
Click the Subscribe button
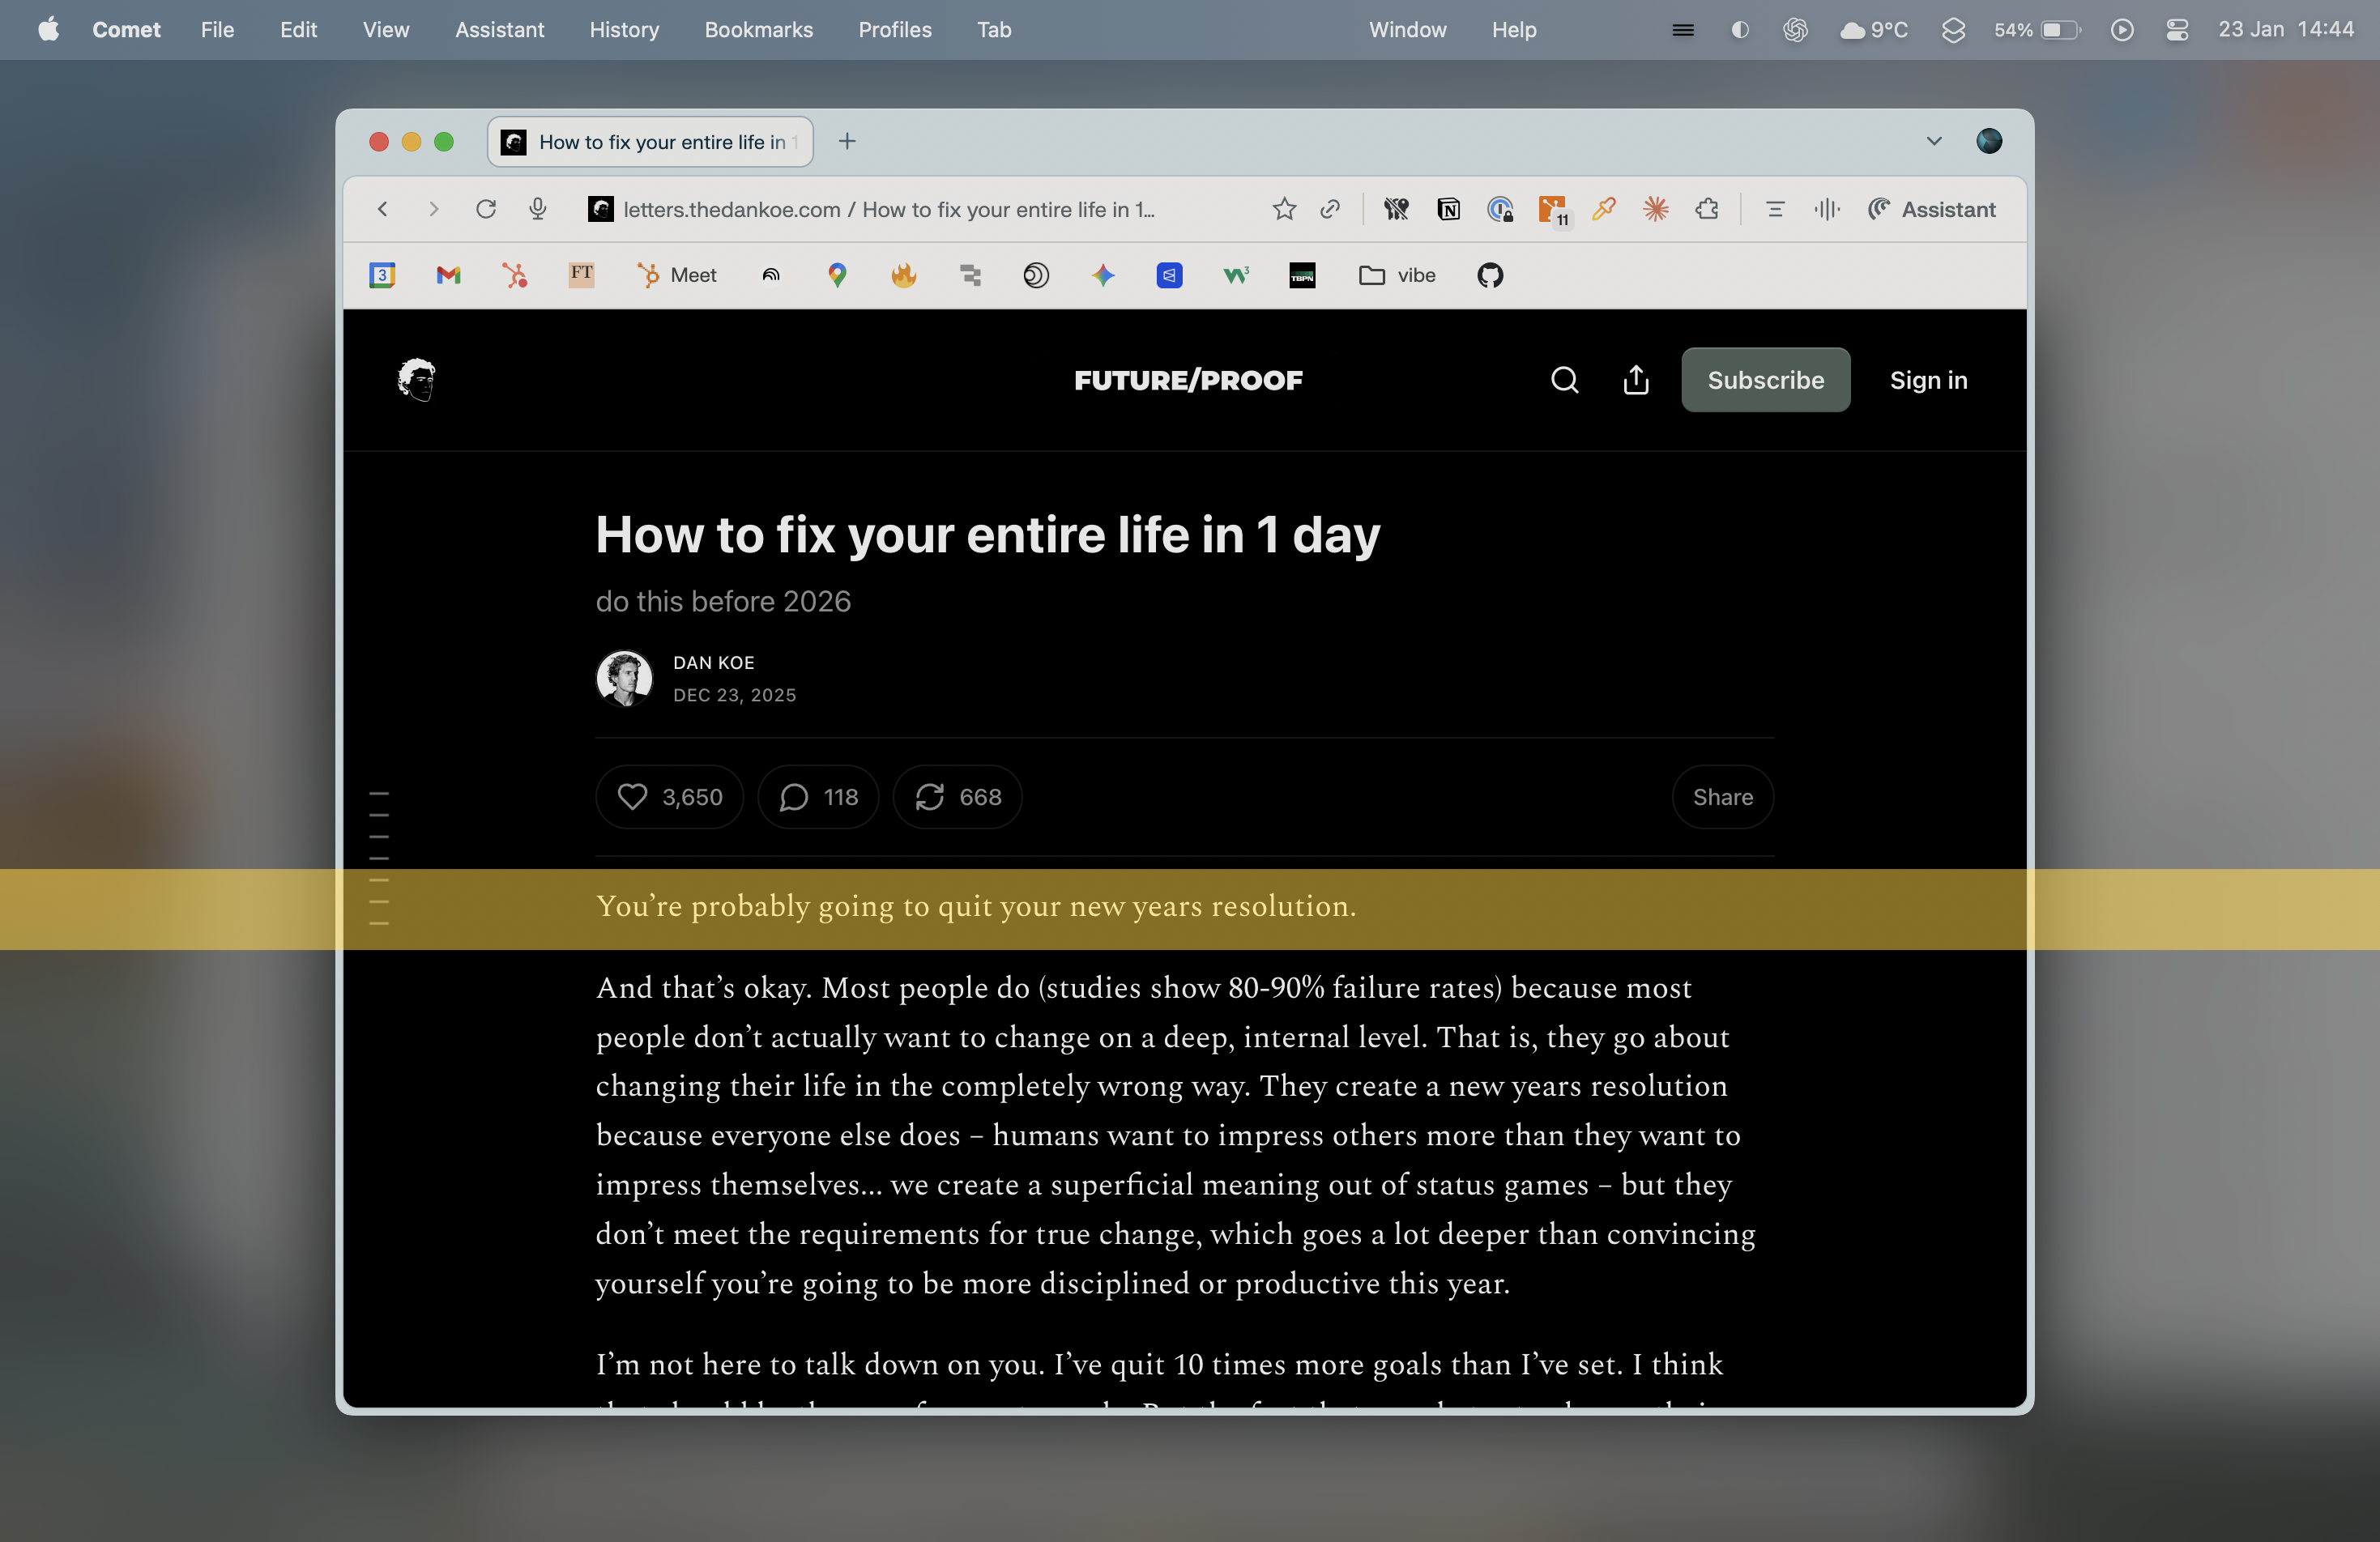point(1765,380)
